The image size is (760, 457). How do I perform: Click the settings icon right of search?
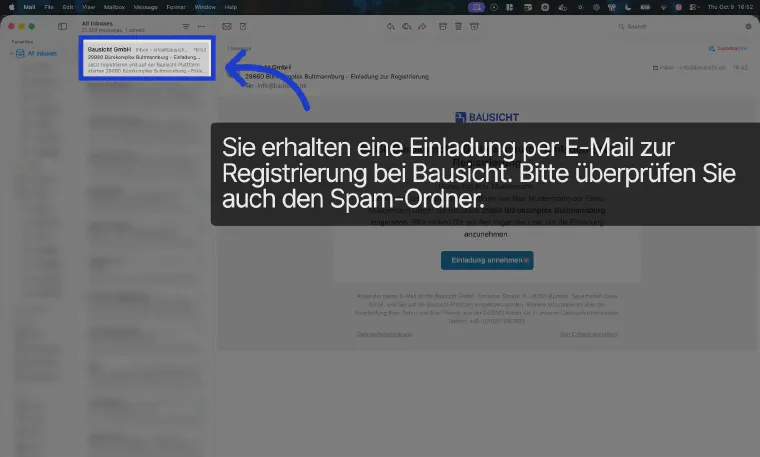[748, 27]
